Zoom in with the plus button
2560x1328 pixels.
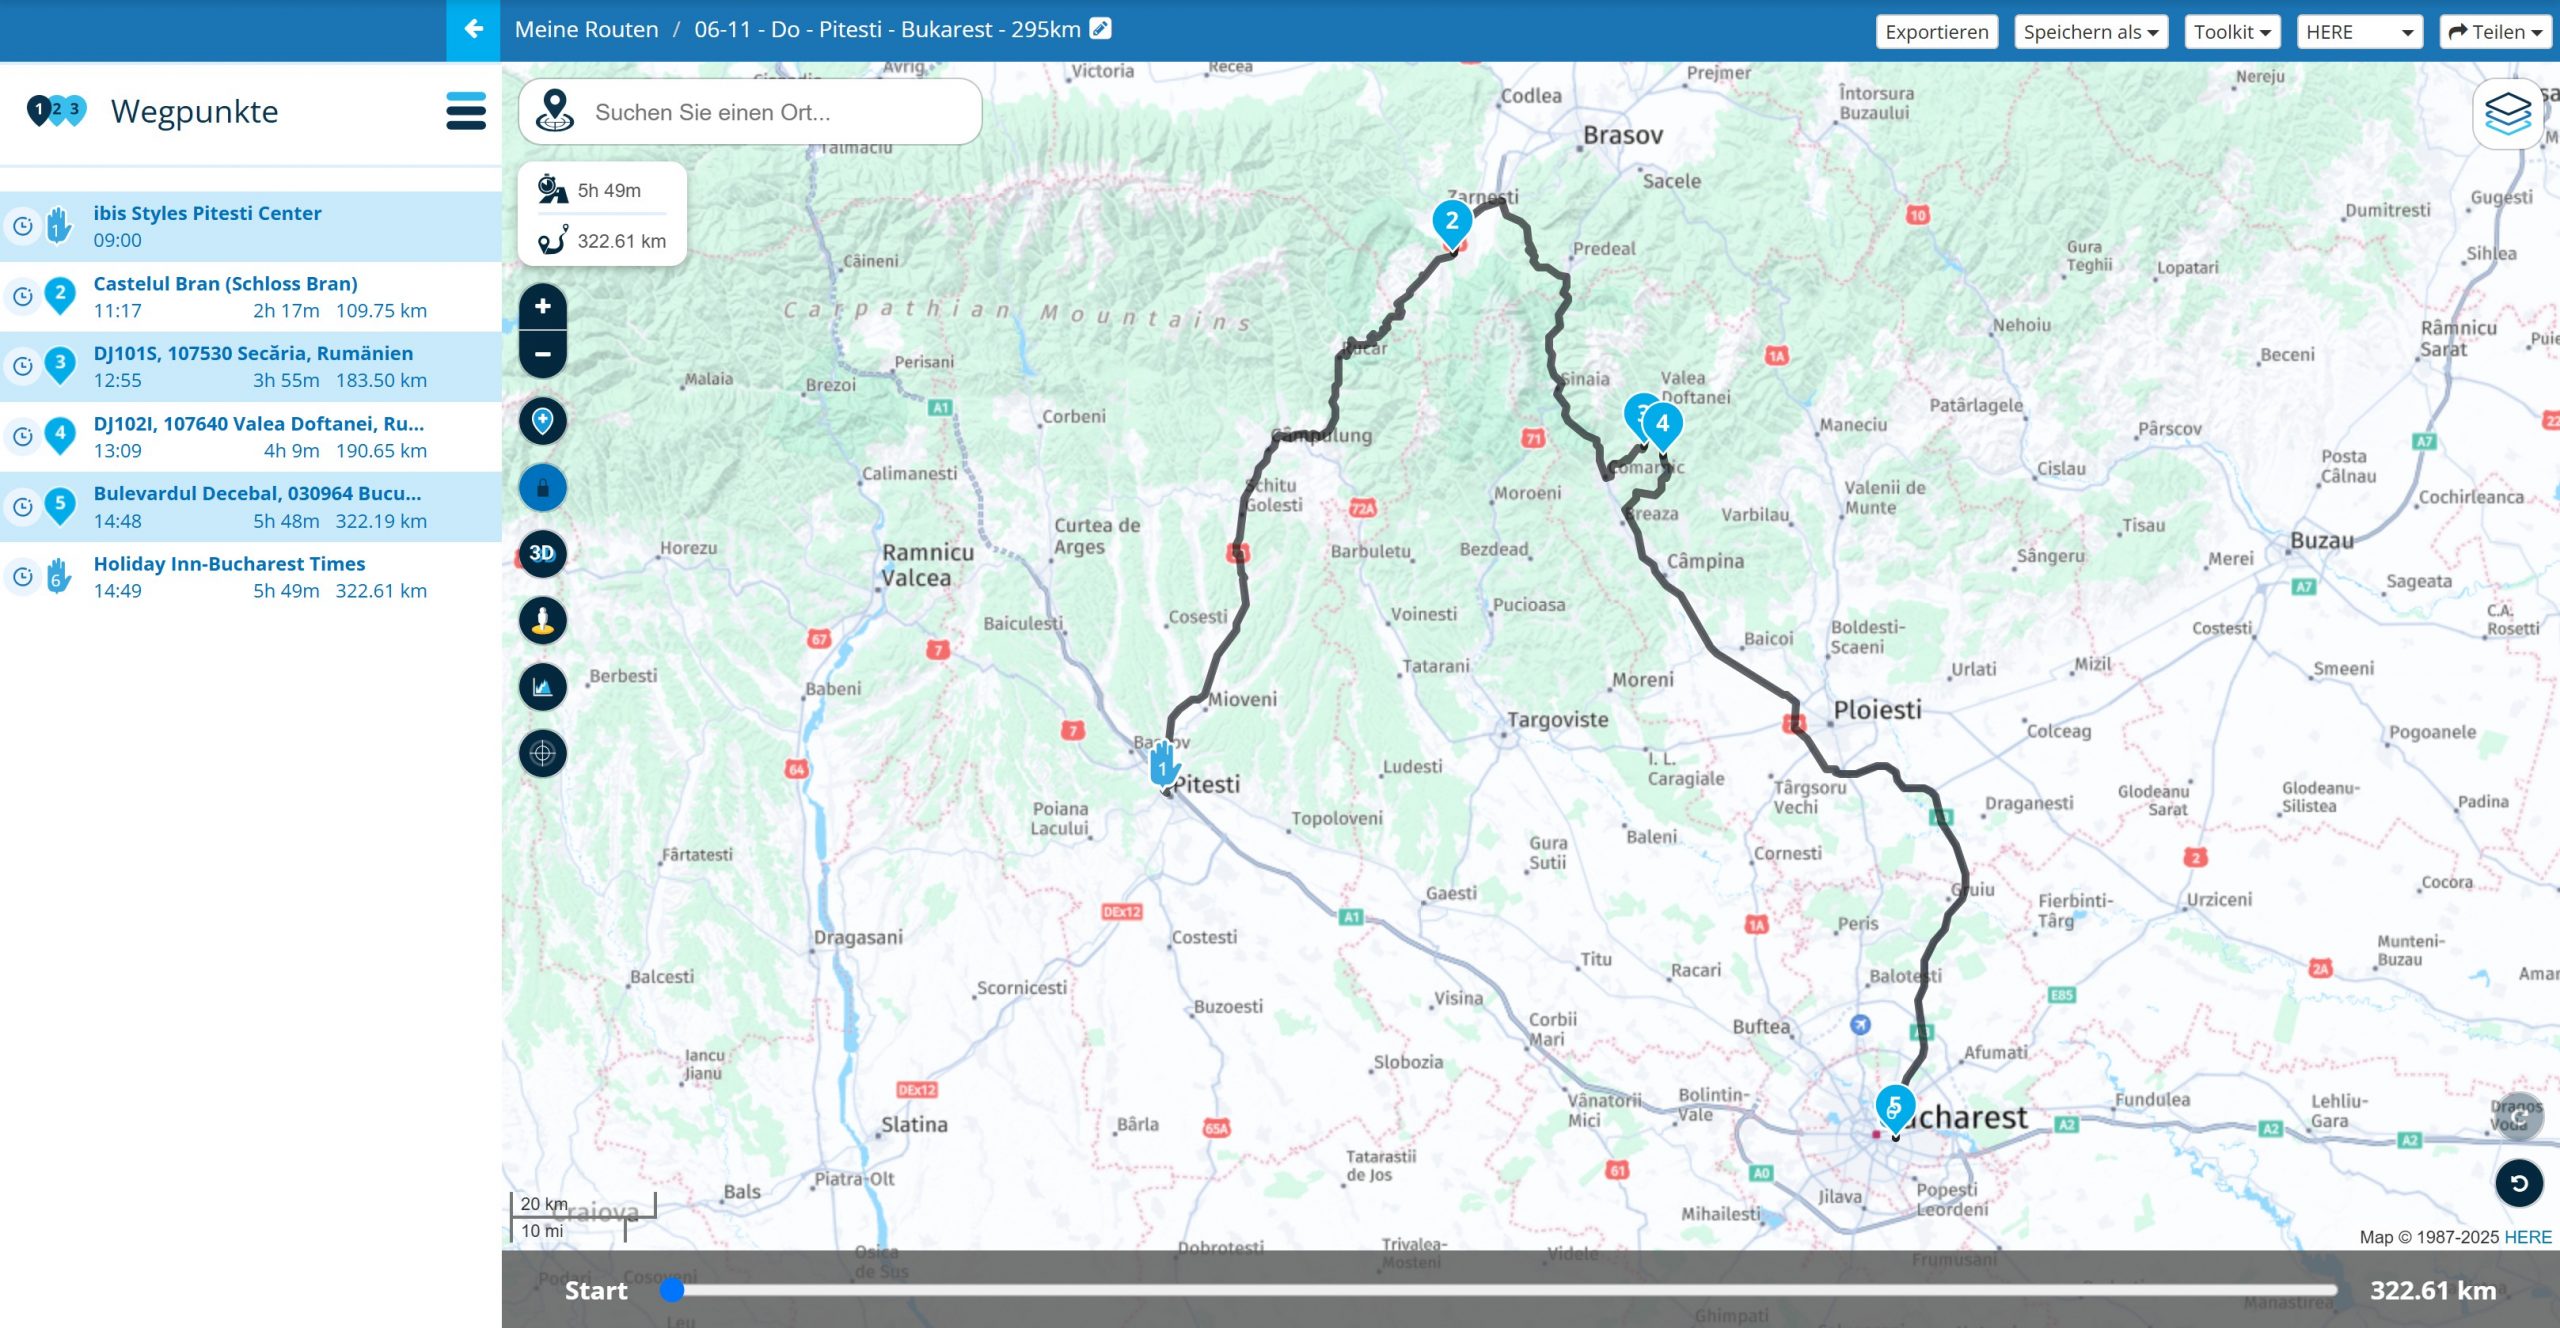543,307
